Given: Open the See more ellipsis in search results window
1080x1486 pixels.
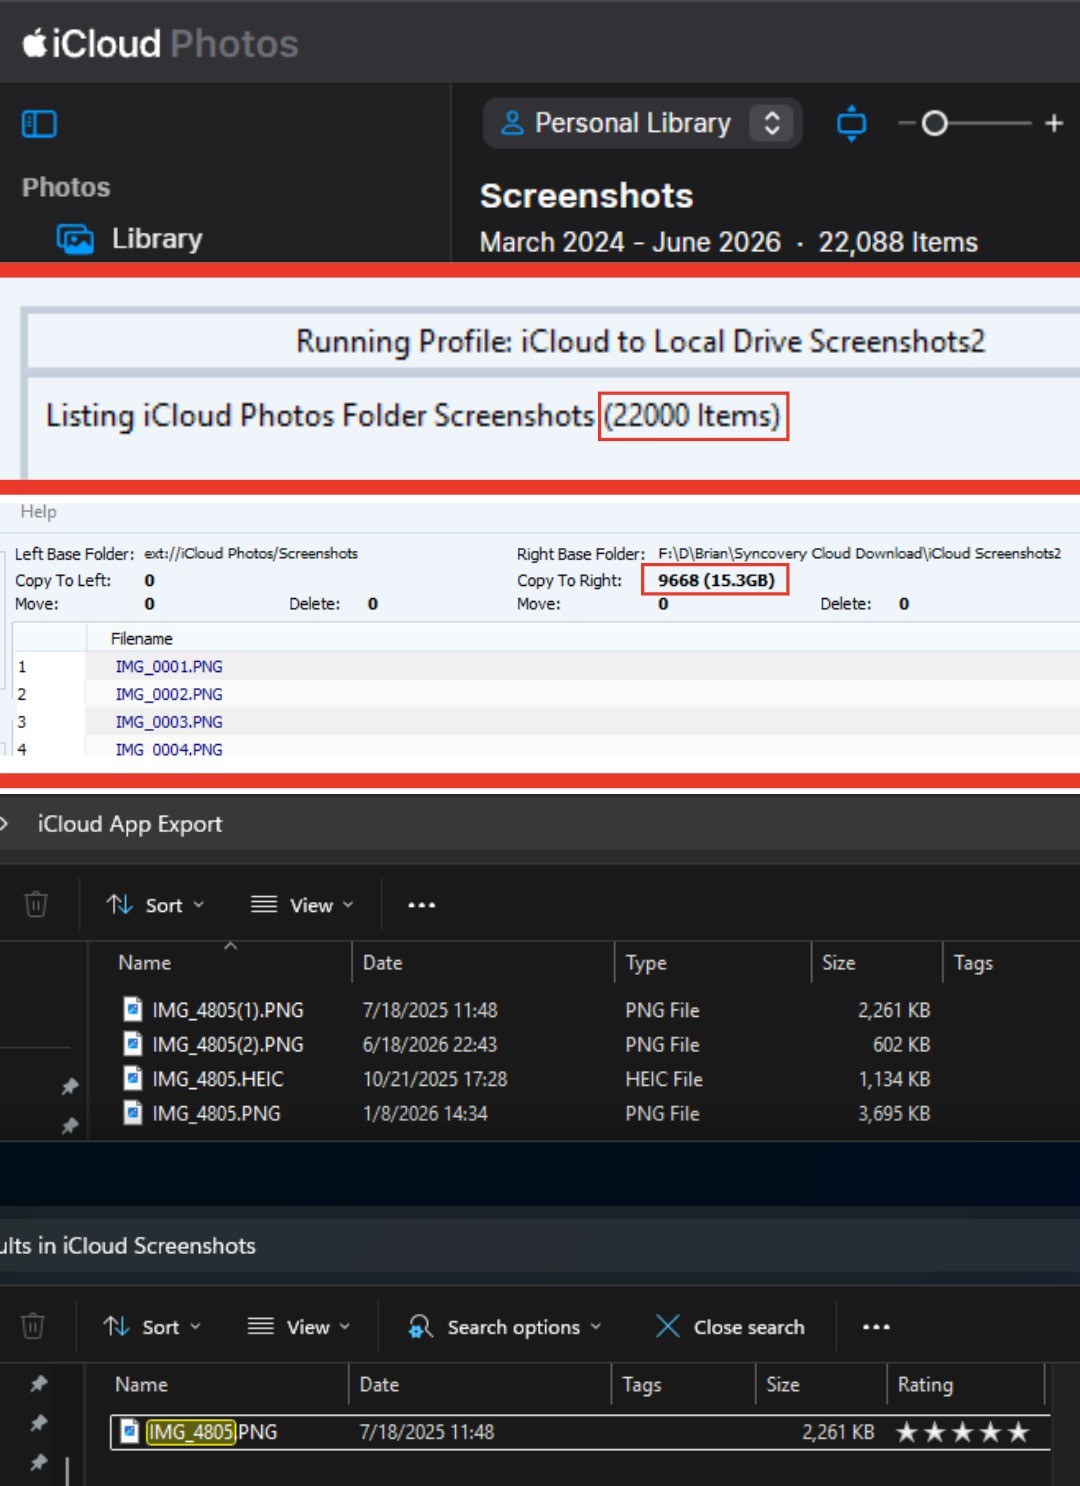Looking at the screenshot, I should click(x=876, y=1327).
